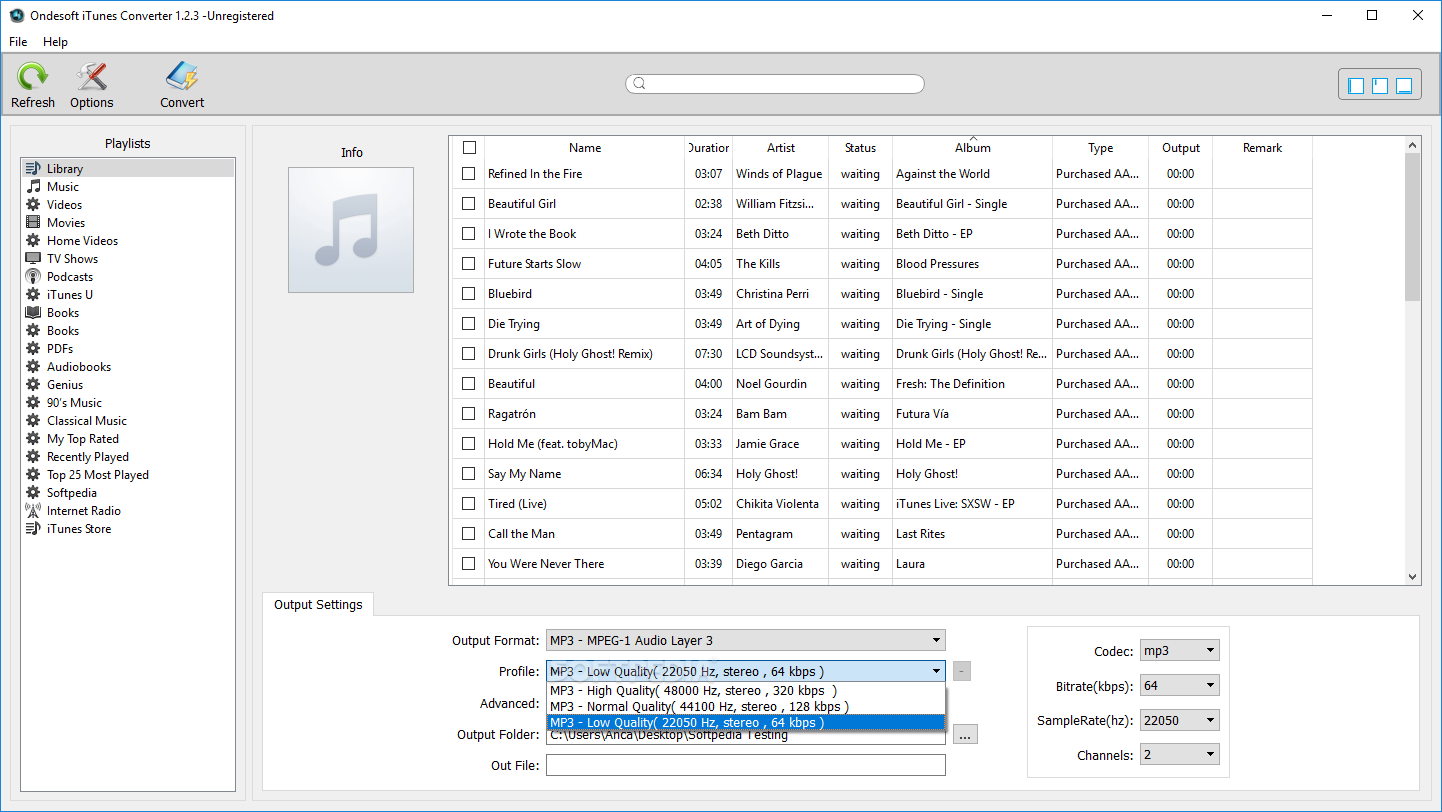This screenshot has height=812, width=1442.
Task: Choose MP3 Low Quality 64 kbps option
Action: pos(745,723)
